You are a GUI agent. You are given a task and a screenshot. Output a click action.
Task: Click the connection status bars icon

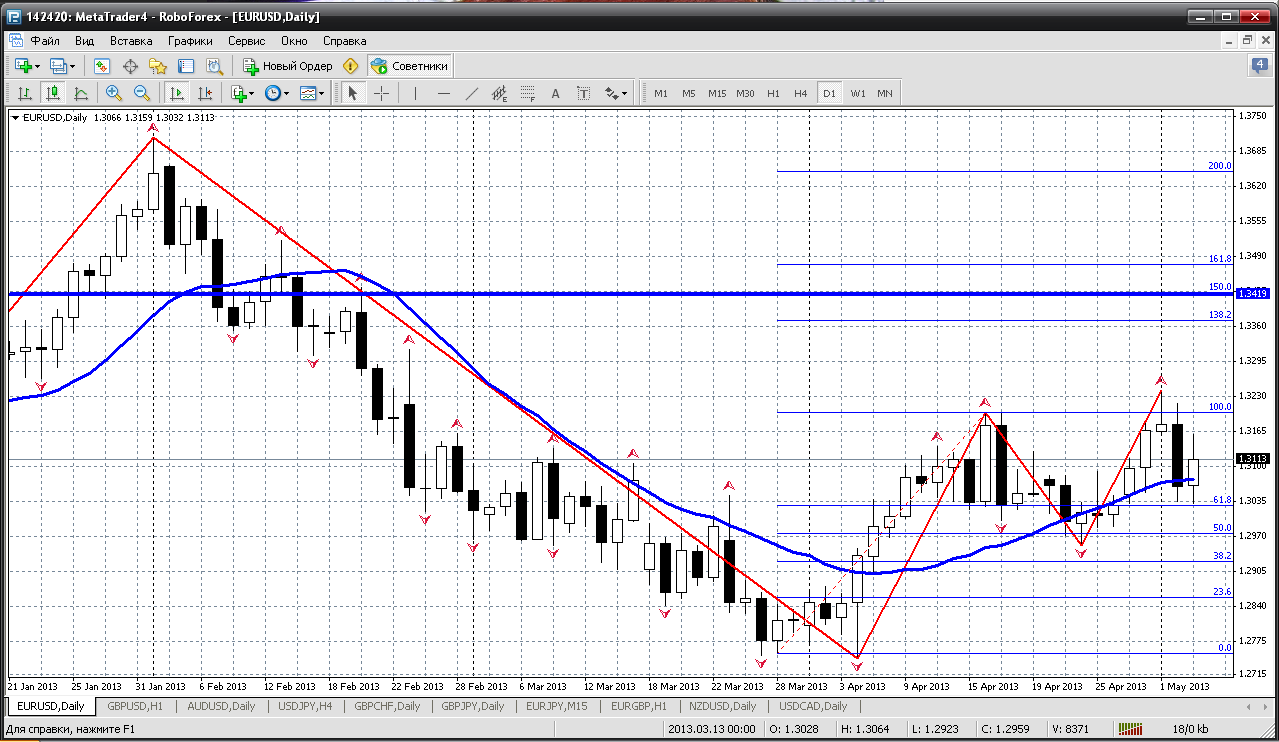[x=1131, y=729]
